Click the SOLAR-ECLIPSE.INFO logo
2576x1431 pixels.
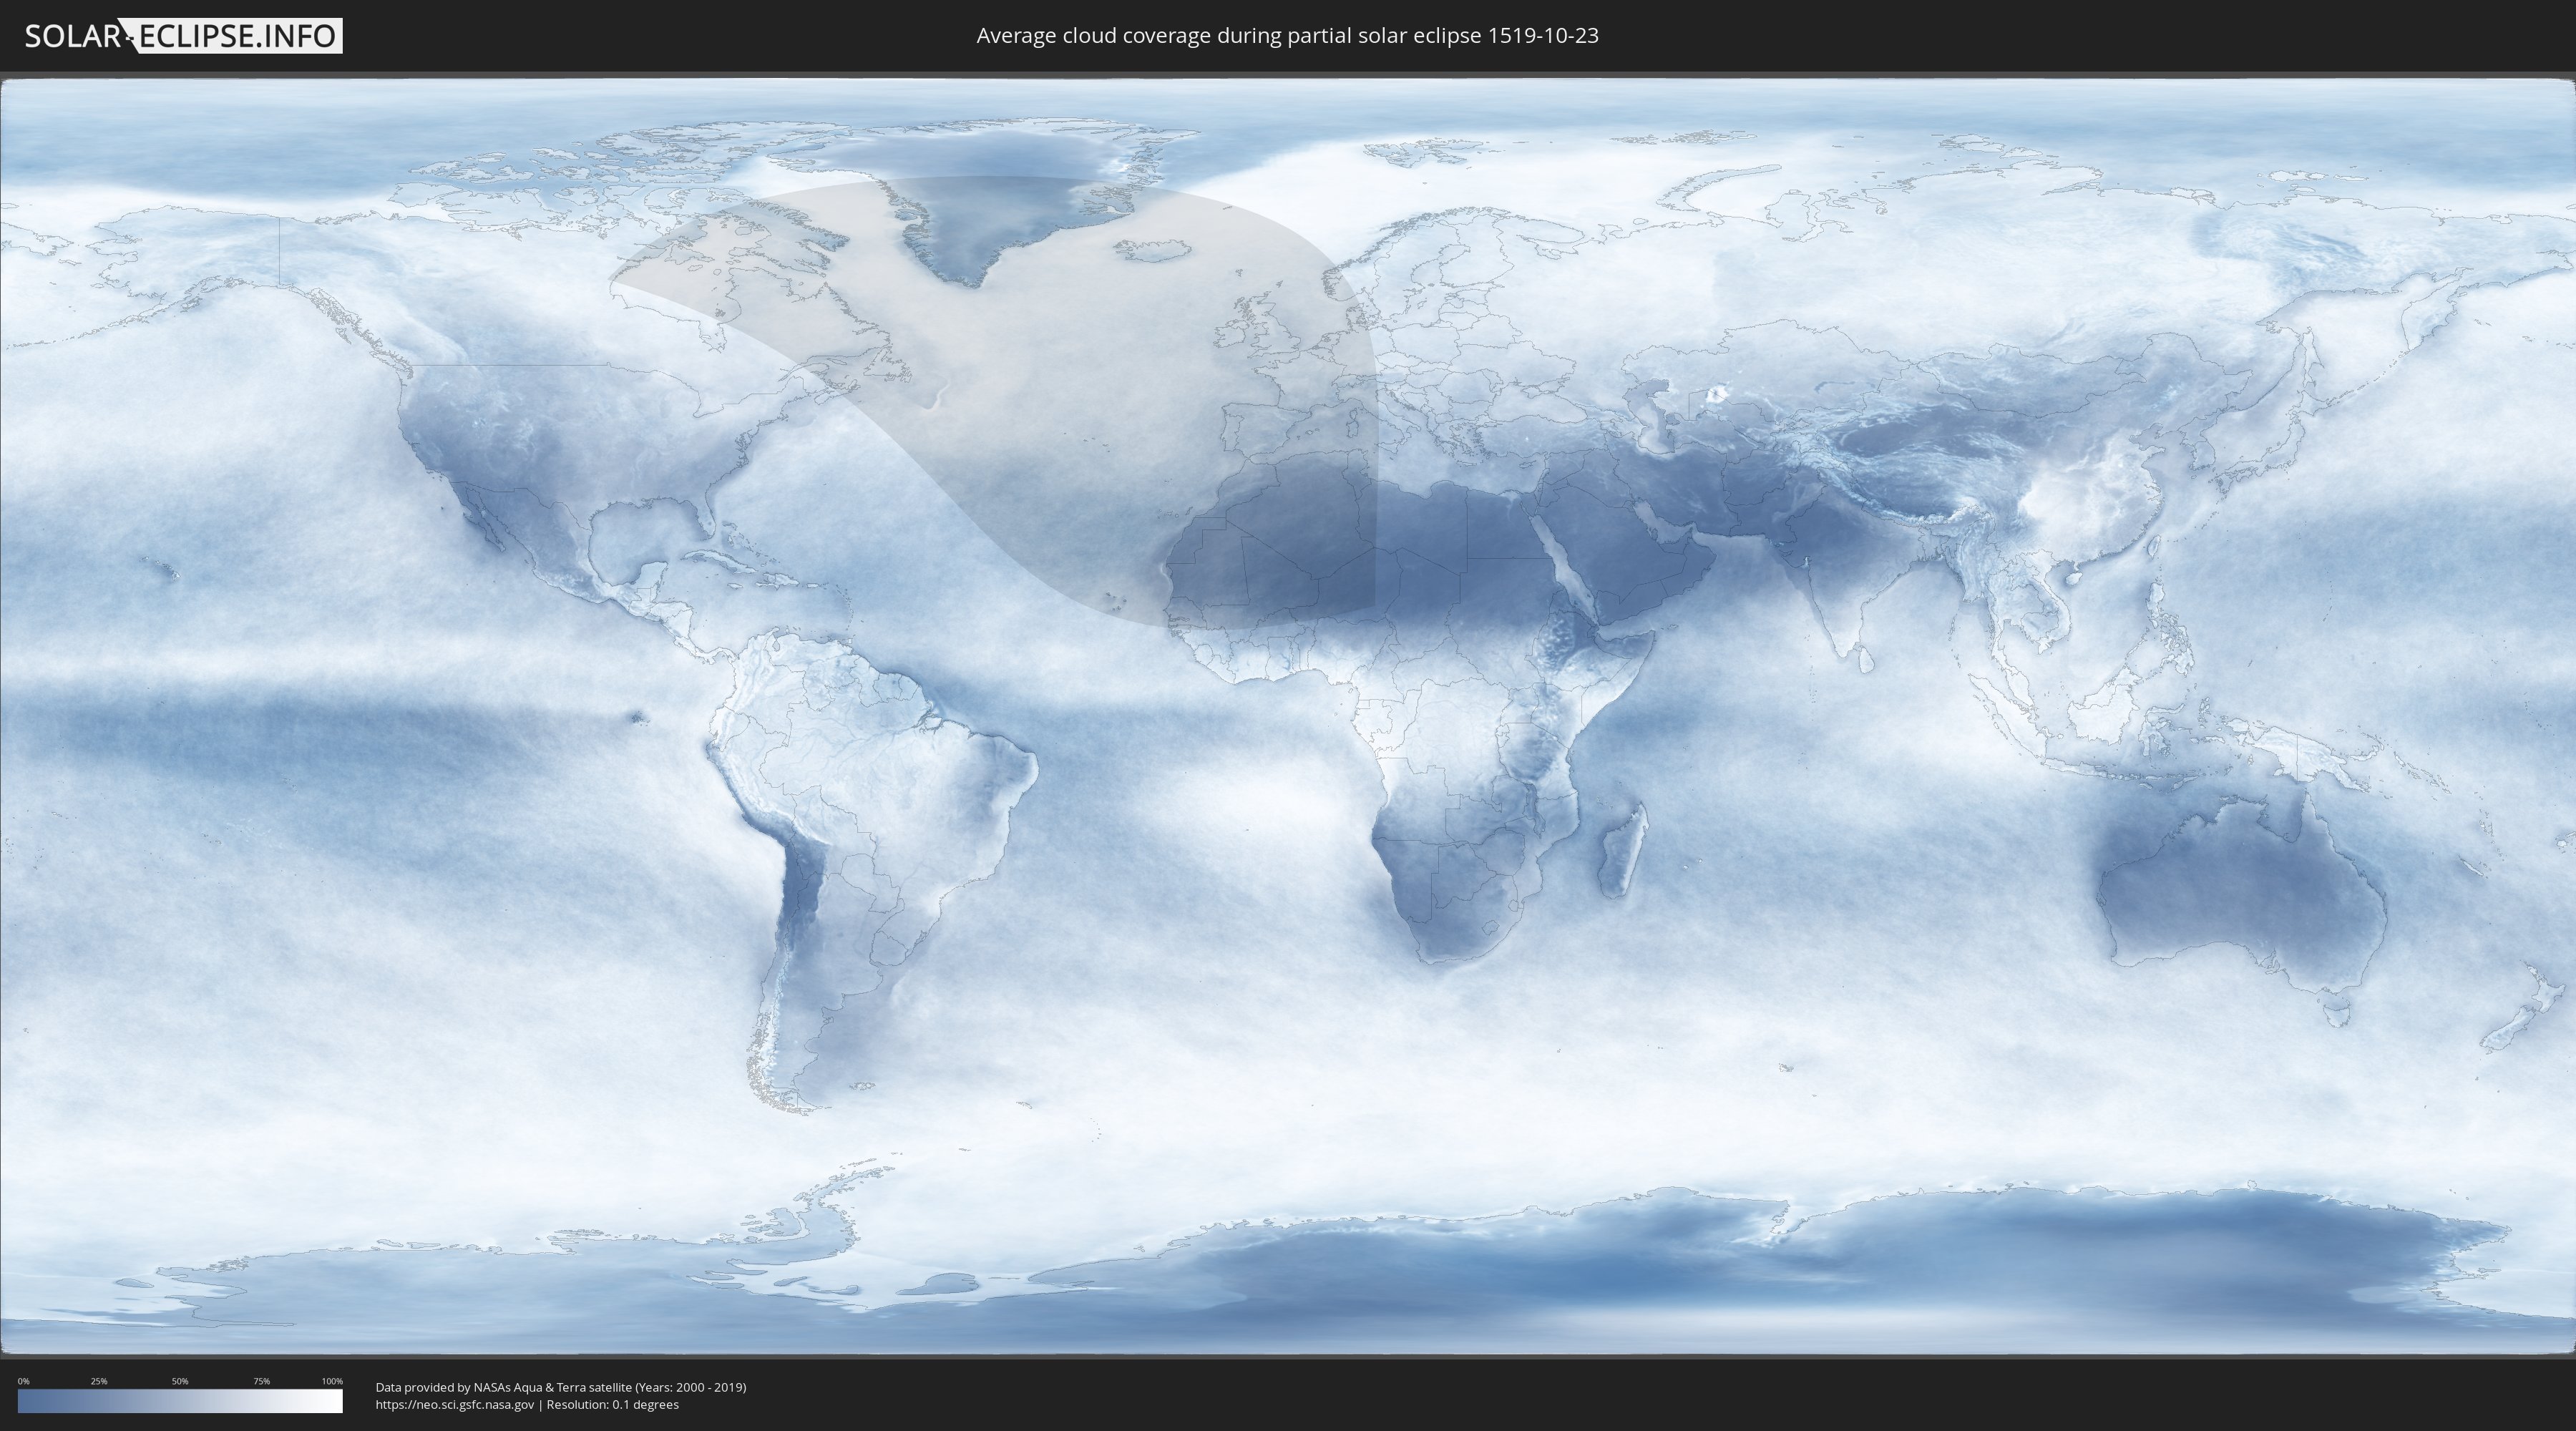pyautogui.click(x=183, y=36)
